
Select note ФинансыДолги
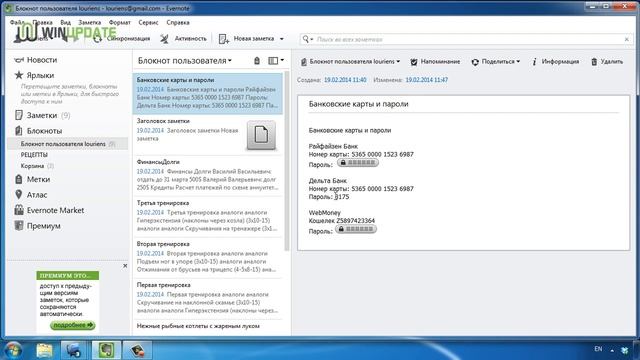[x=208, y=176]
